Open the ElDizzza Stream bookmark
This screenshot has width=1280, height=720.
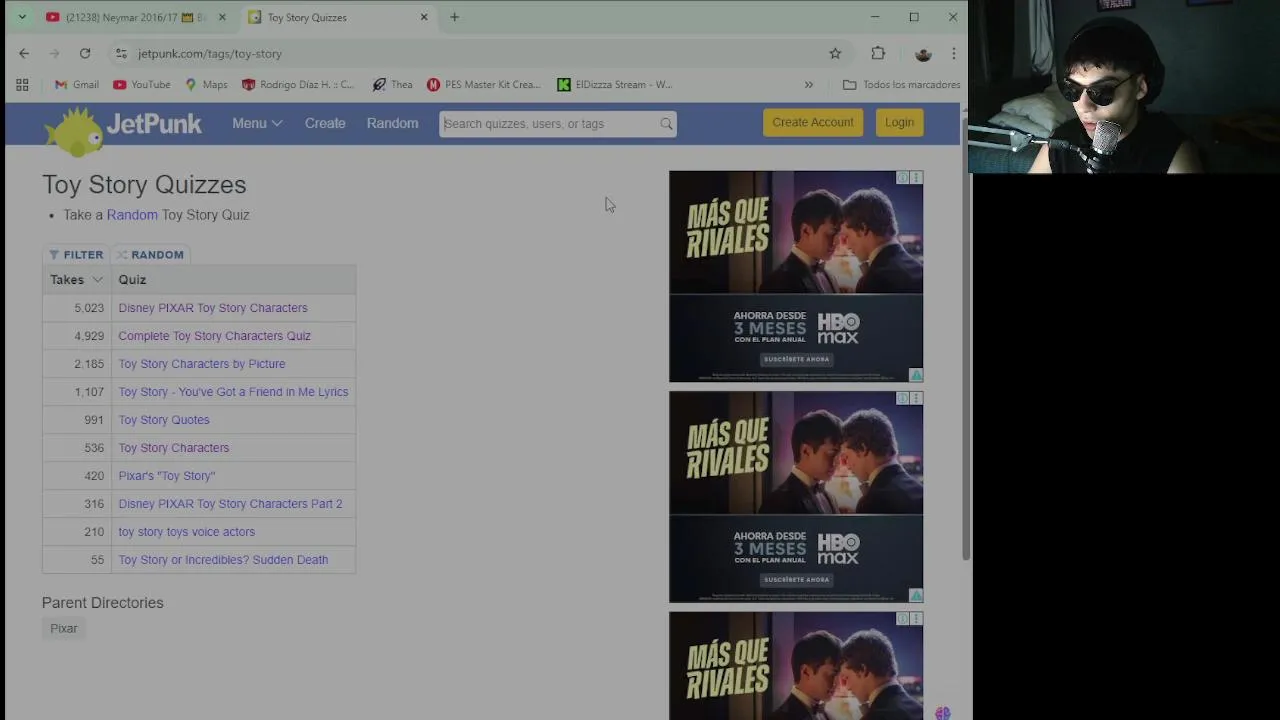[x=615, y=85]
